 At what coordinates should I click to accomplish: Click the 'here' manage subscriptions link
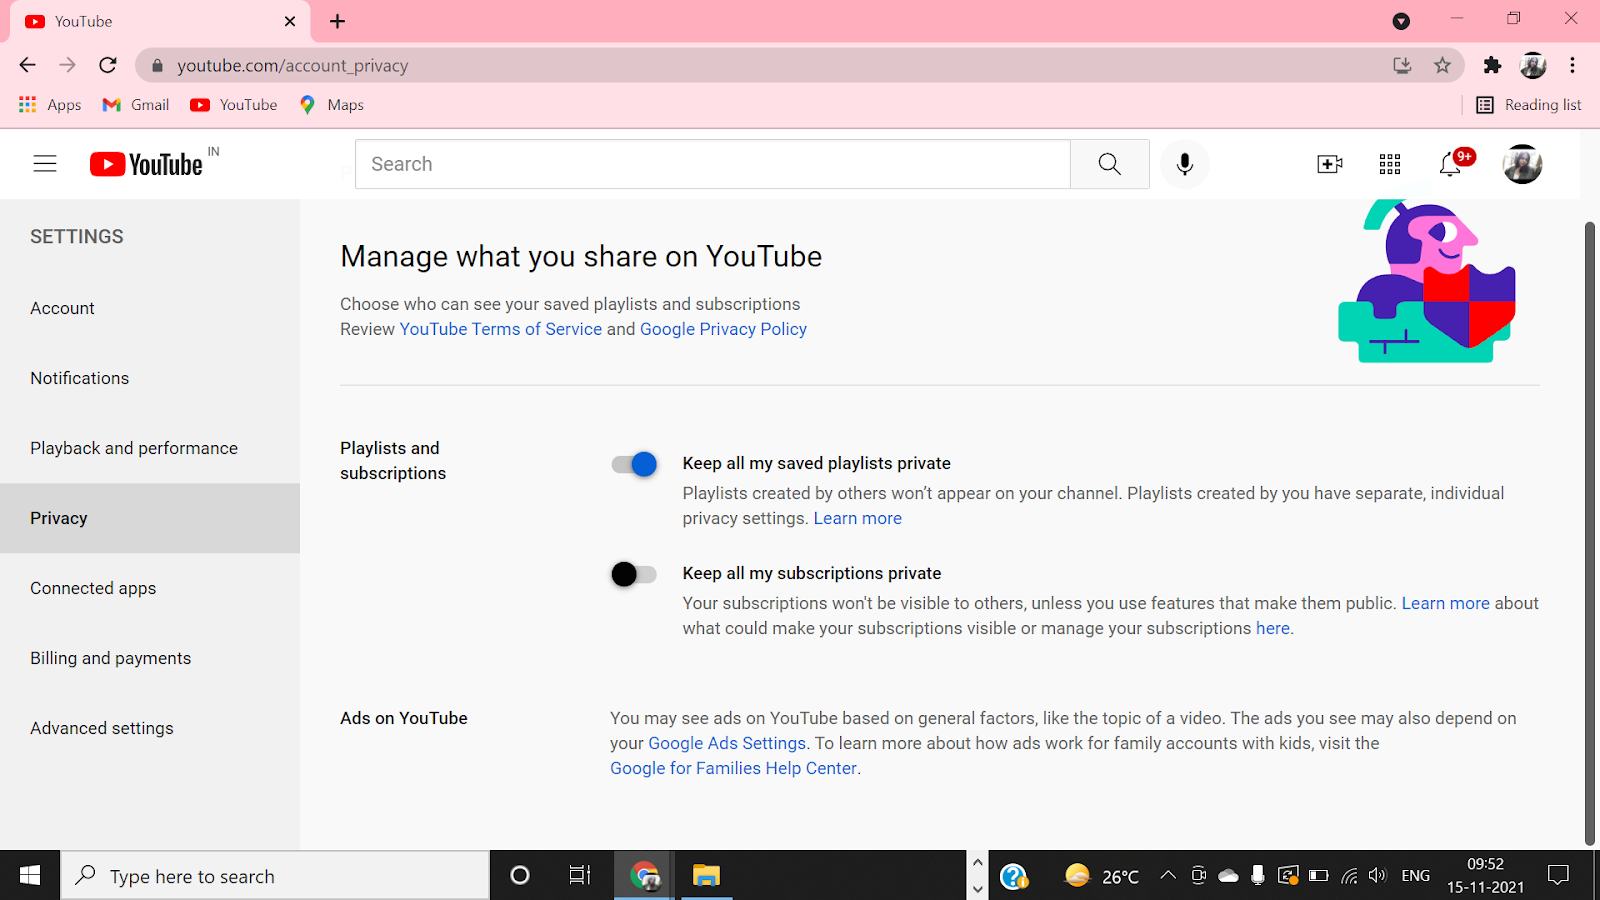1273,628
